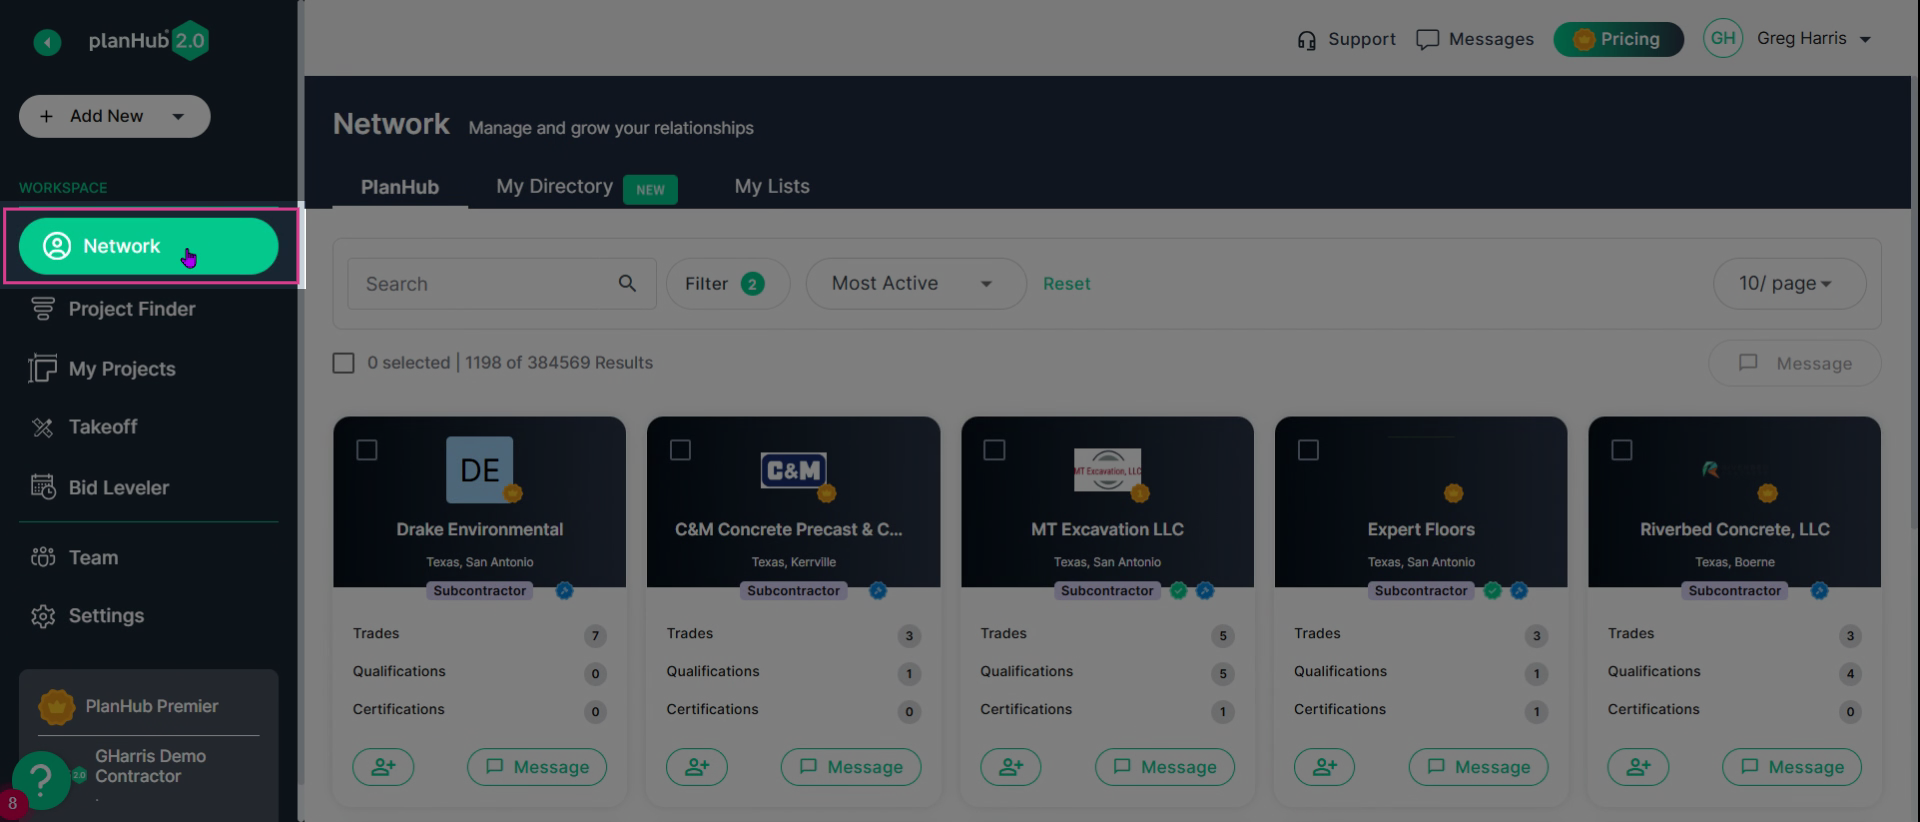1920x822 pixels.
Task: Click the Takeoff tools icon
Action: (42, 427)
